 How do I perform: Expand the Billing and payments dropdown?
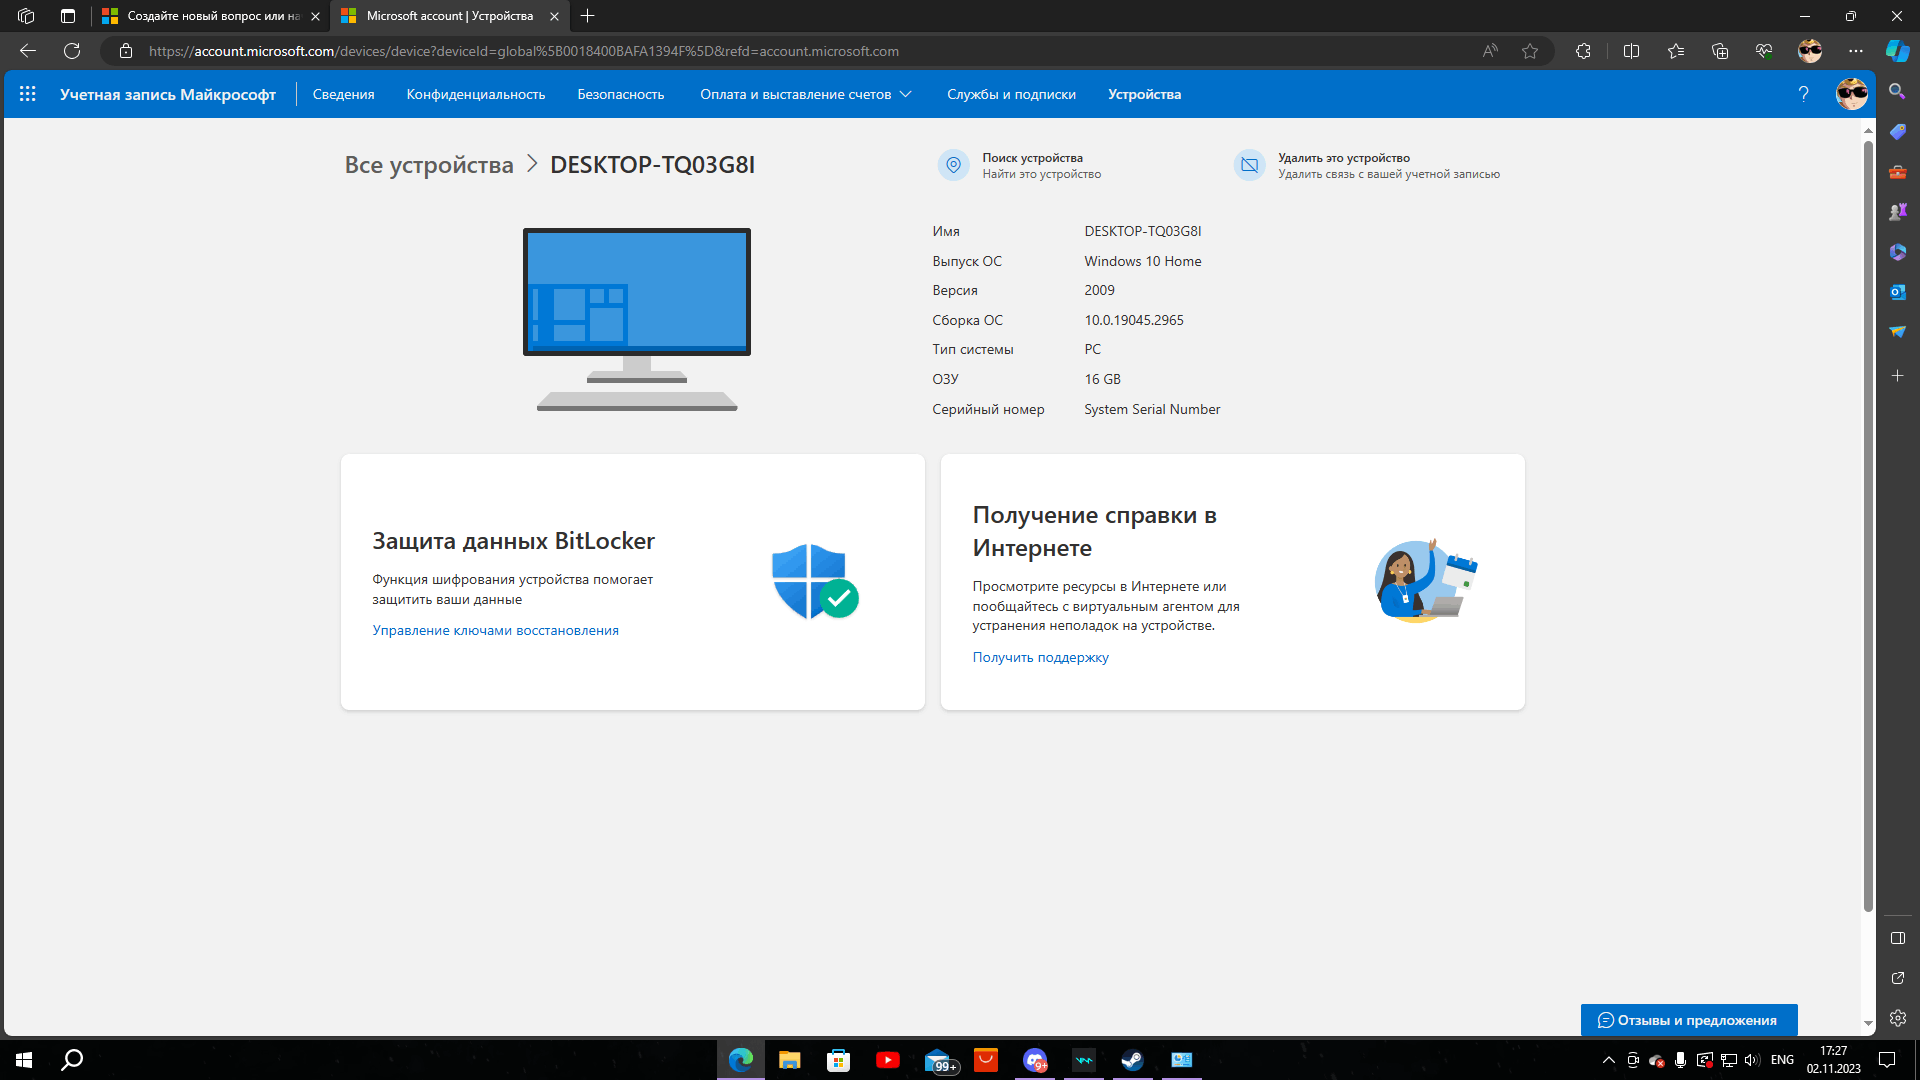click(x=805, y=94)
